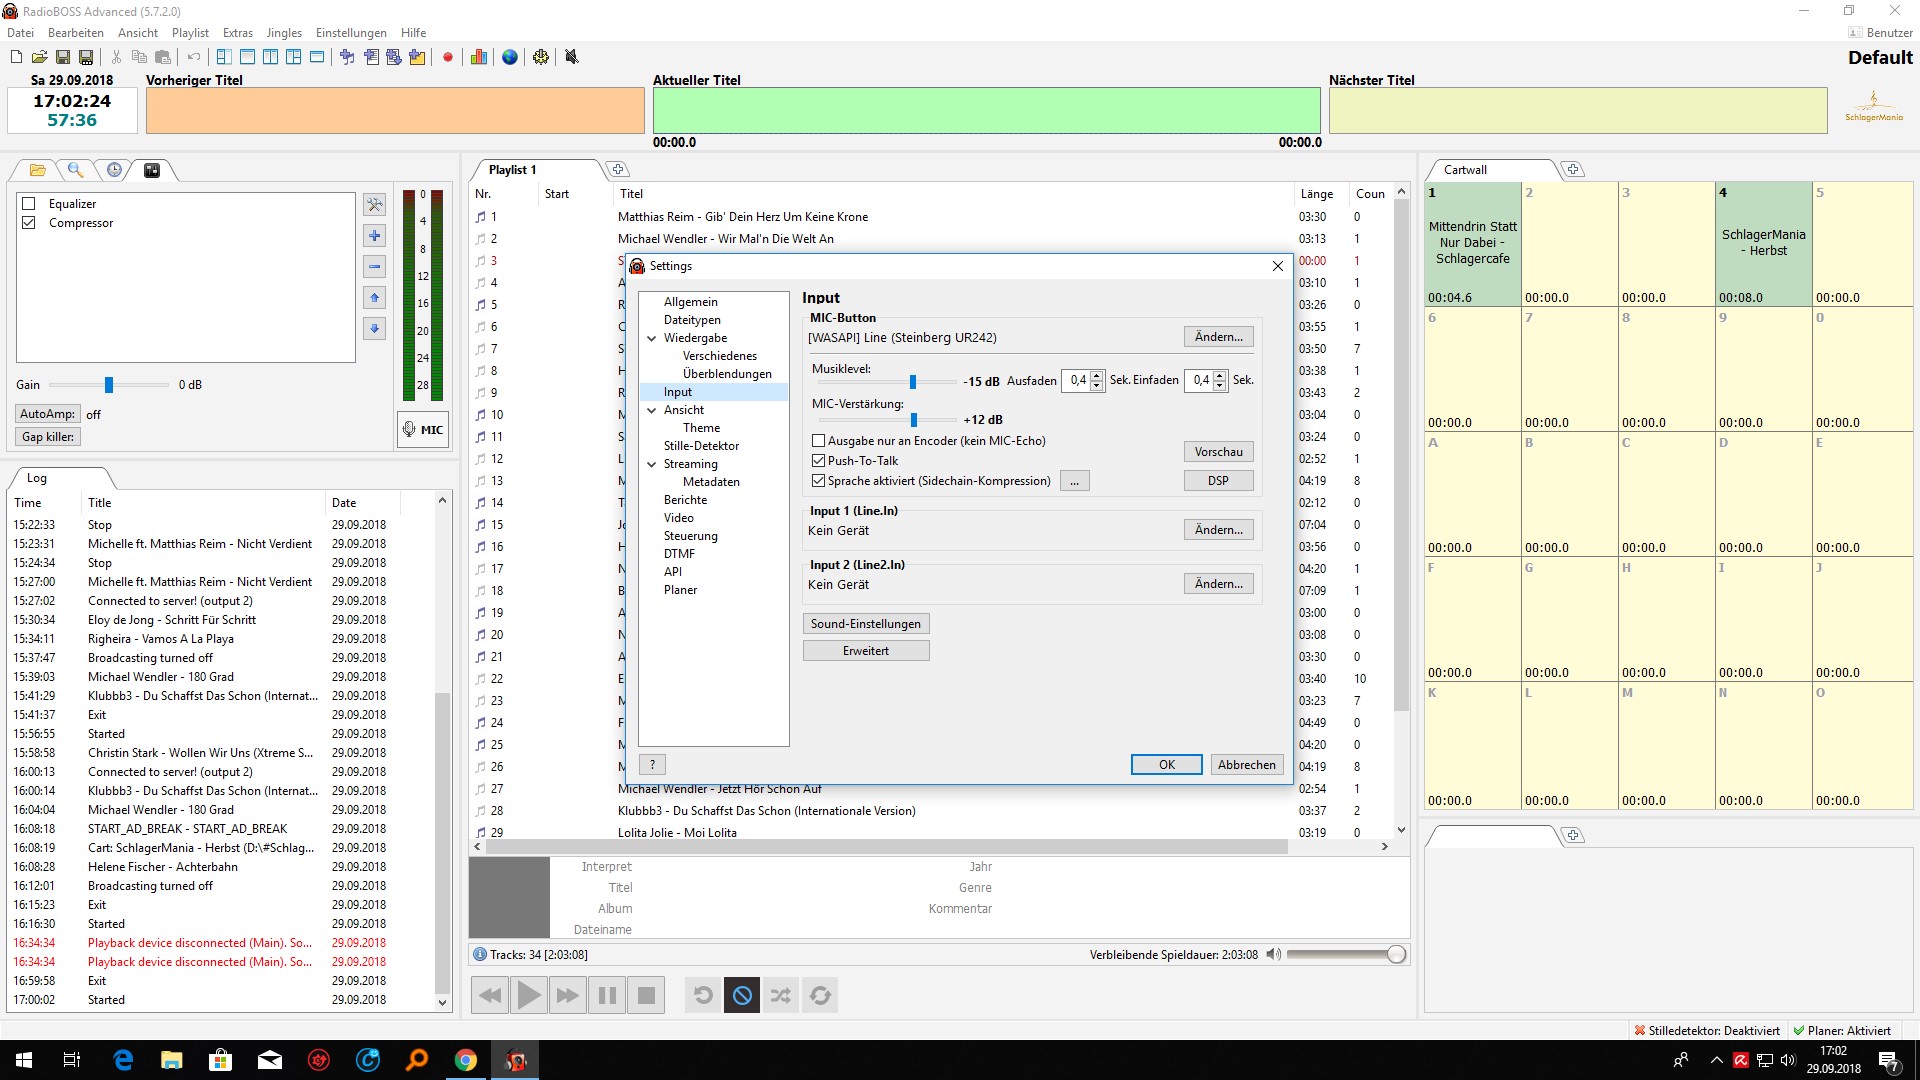This screenshot has width=1920, height=1080.
Task: Open the Playlist menu
Action: coord(190,33)
